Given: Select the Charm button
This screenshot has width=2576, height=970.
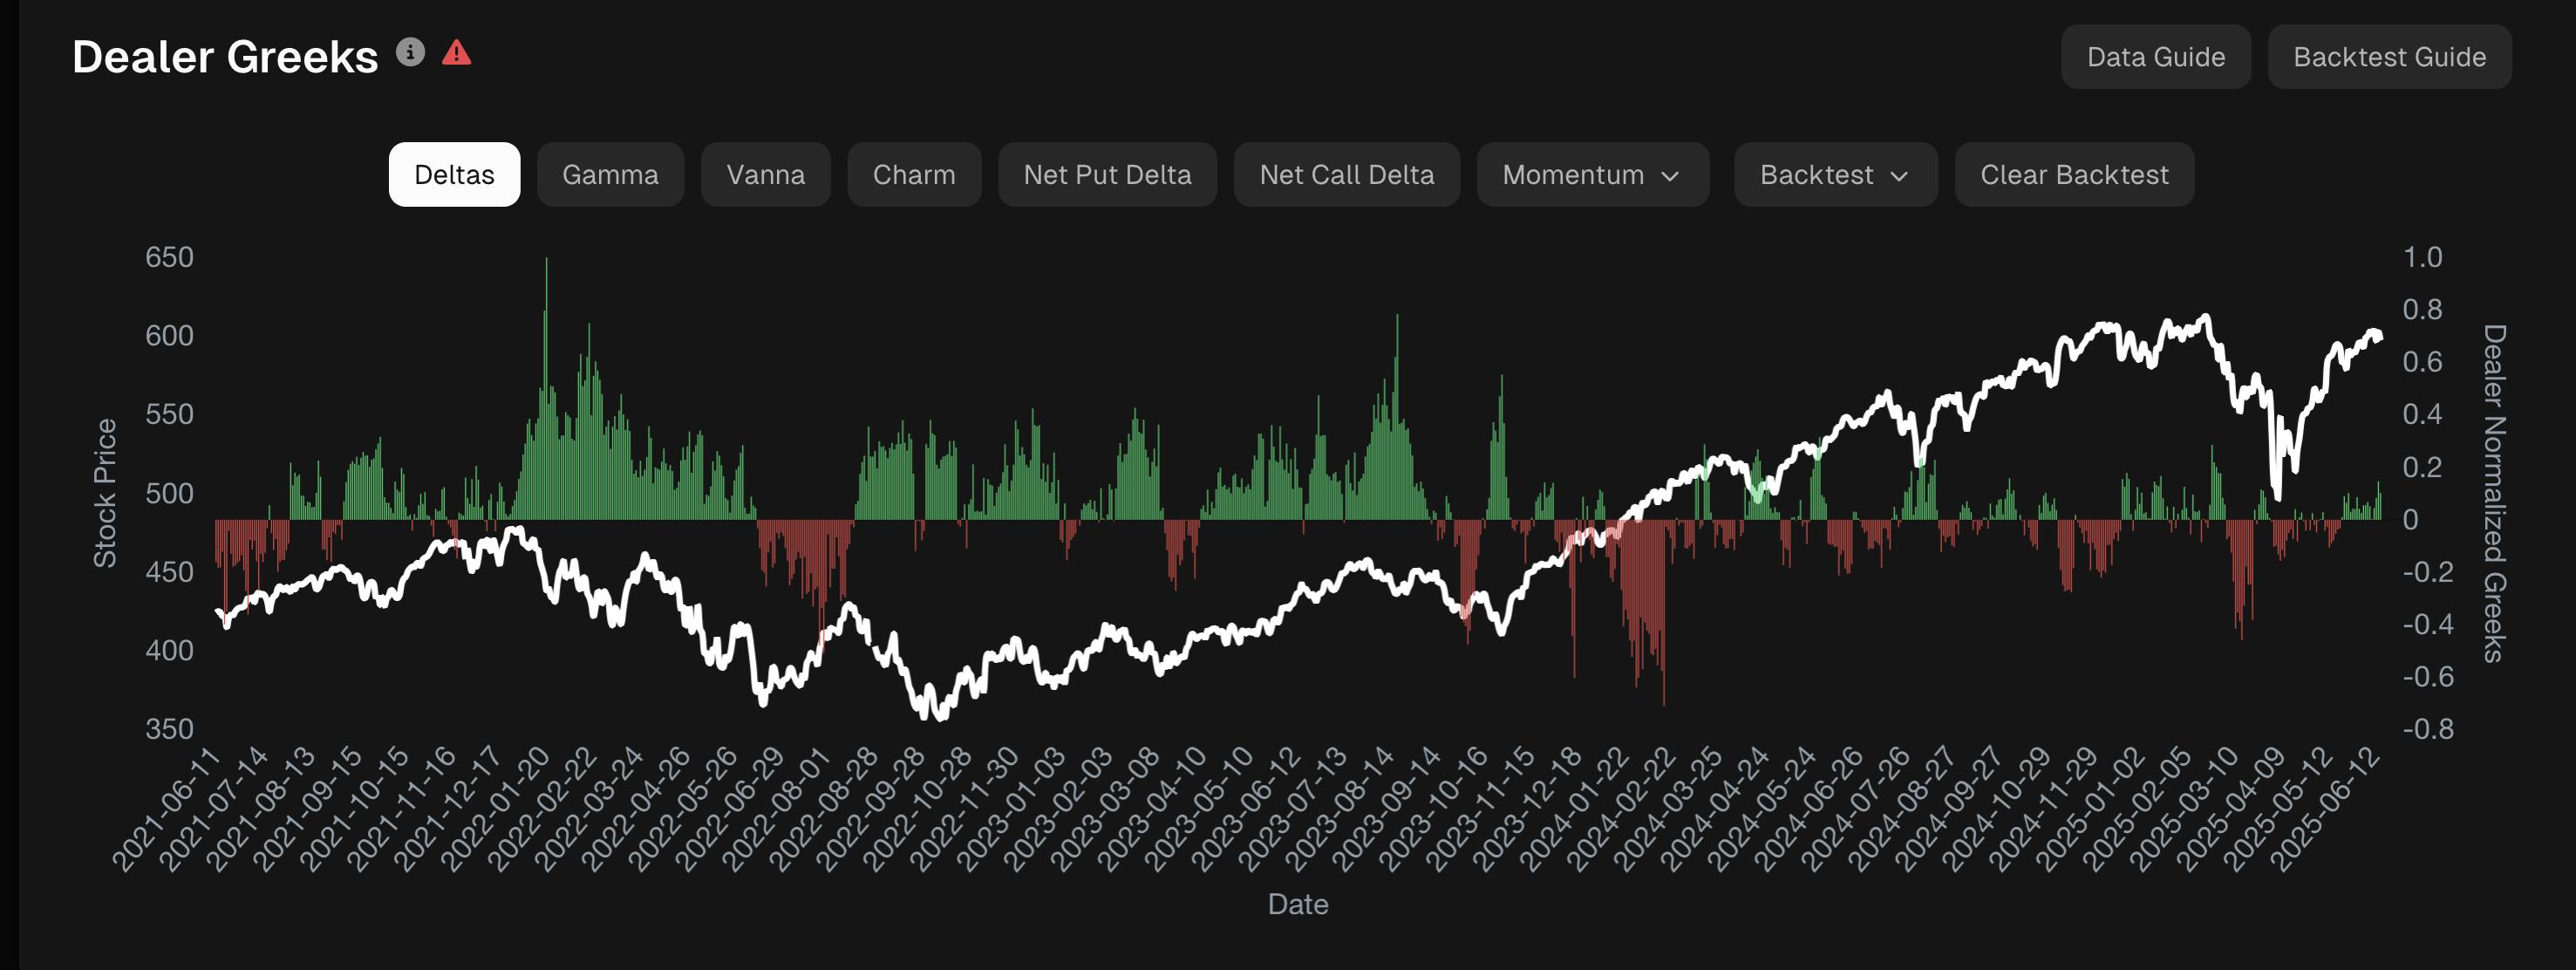Looking at the screenshot, I should 913,175.
